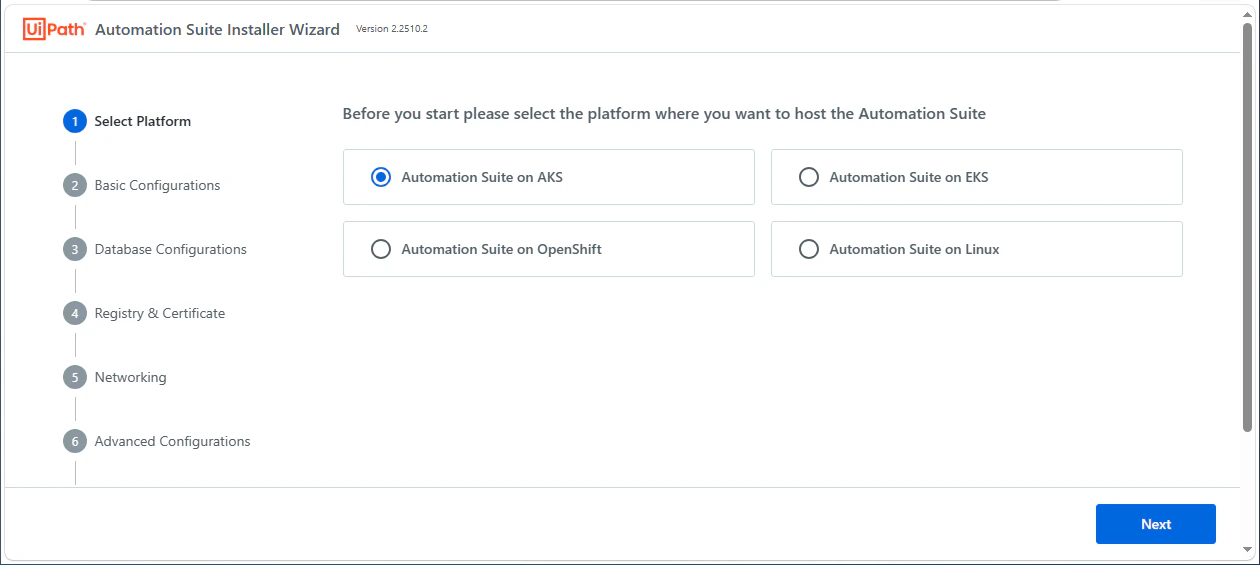1260x565 pixels.
Task: Select the Automation Suite on EKS radio button
Action: tap(809, 177)
